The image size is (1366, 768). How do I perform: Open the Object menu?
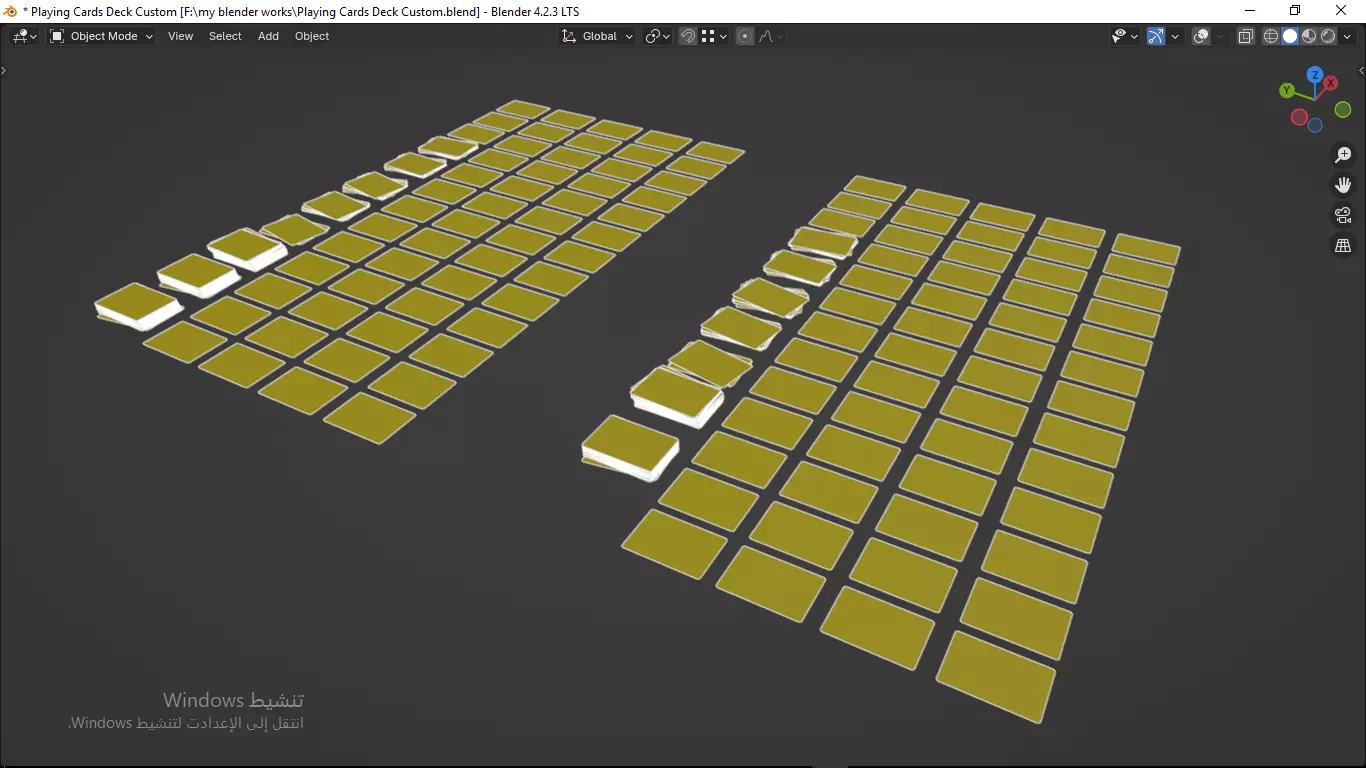pos(312,36)
